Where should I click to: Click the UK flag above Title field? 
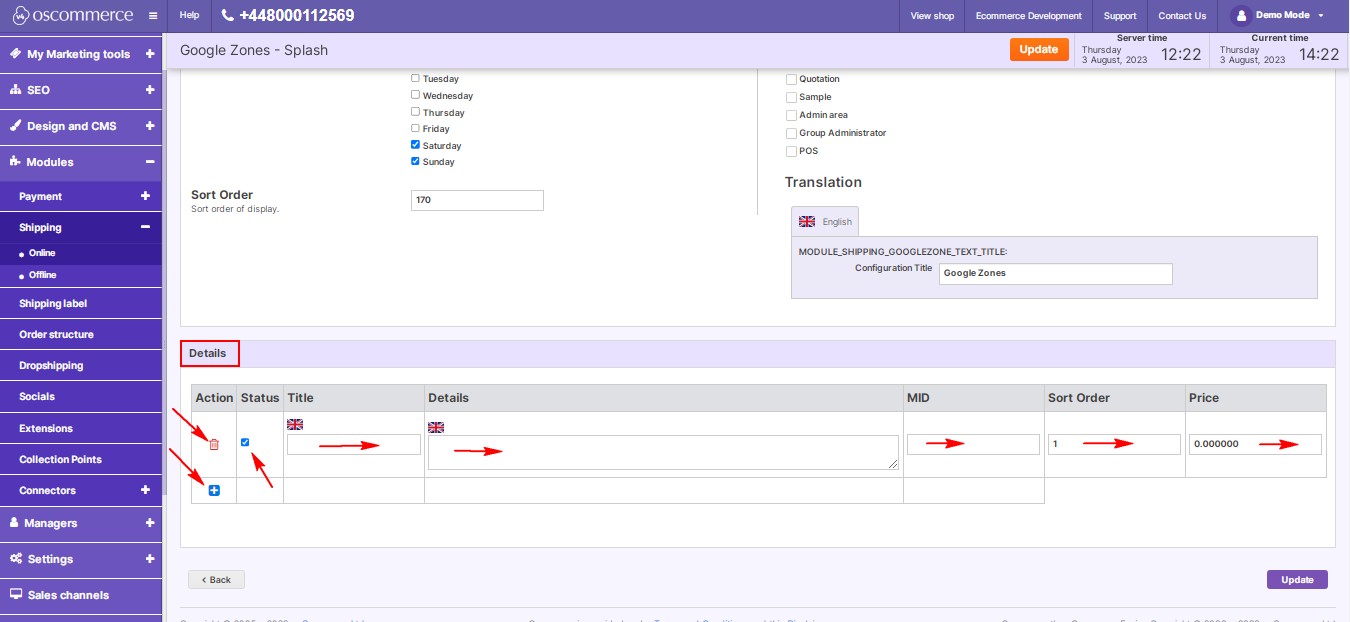tap(295, 424)
